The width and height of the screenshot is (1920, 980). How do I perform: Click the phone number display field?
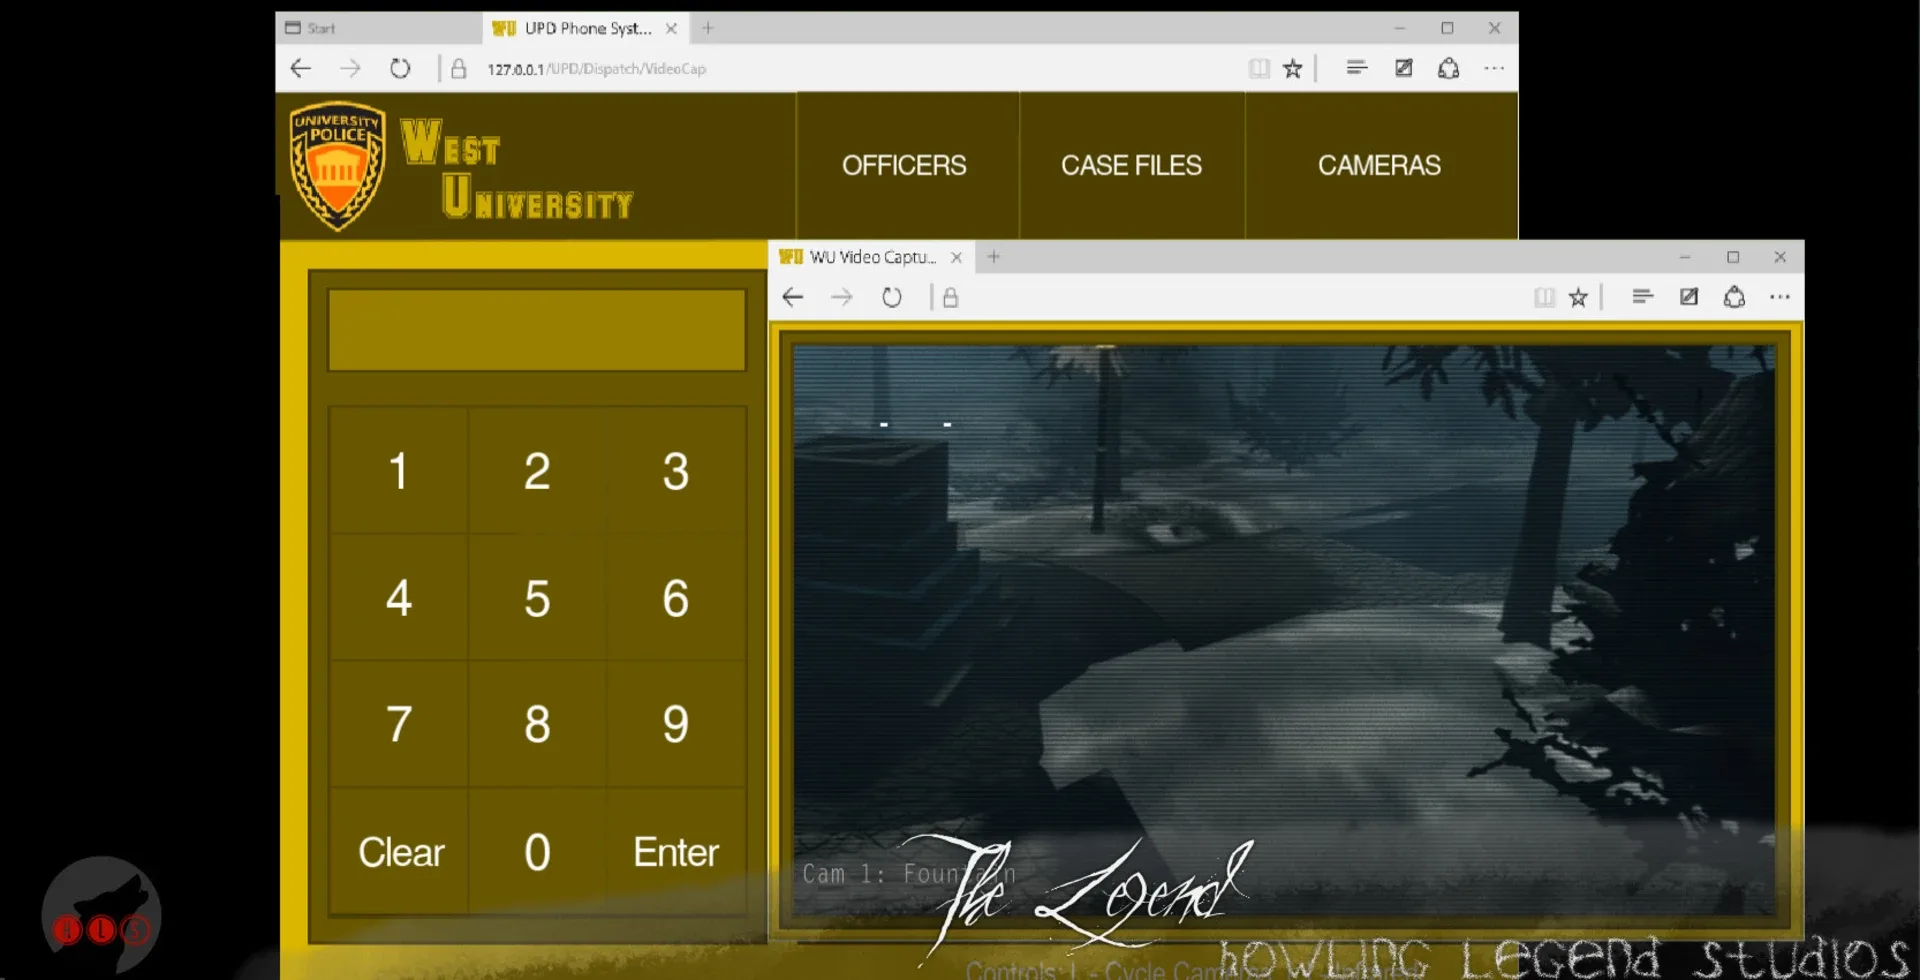click(537, 330)
